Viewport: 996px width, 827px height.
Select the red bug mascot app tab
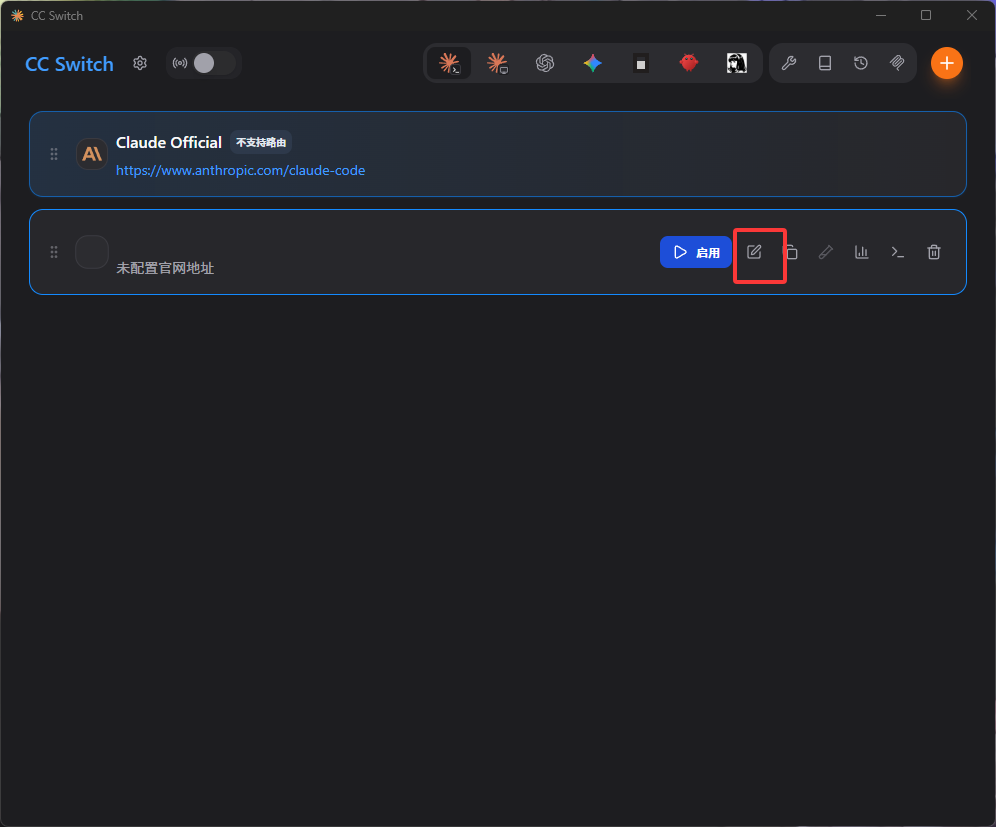tap(689, 63)
